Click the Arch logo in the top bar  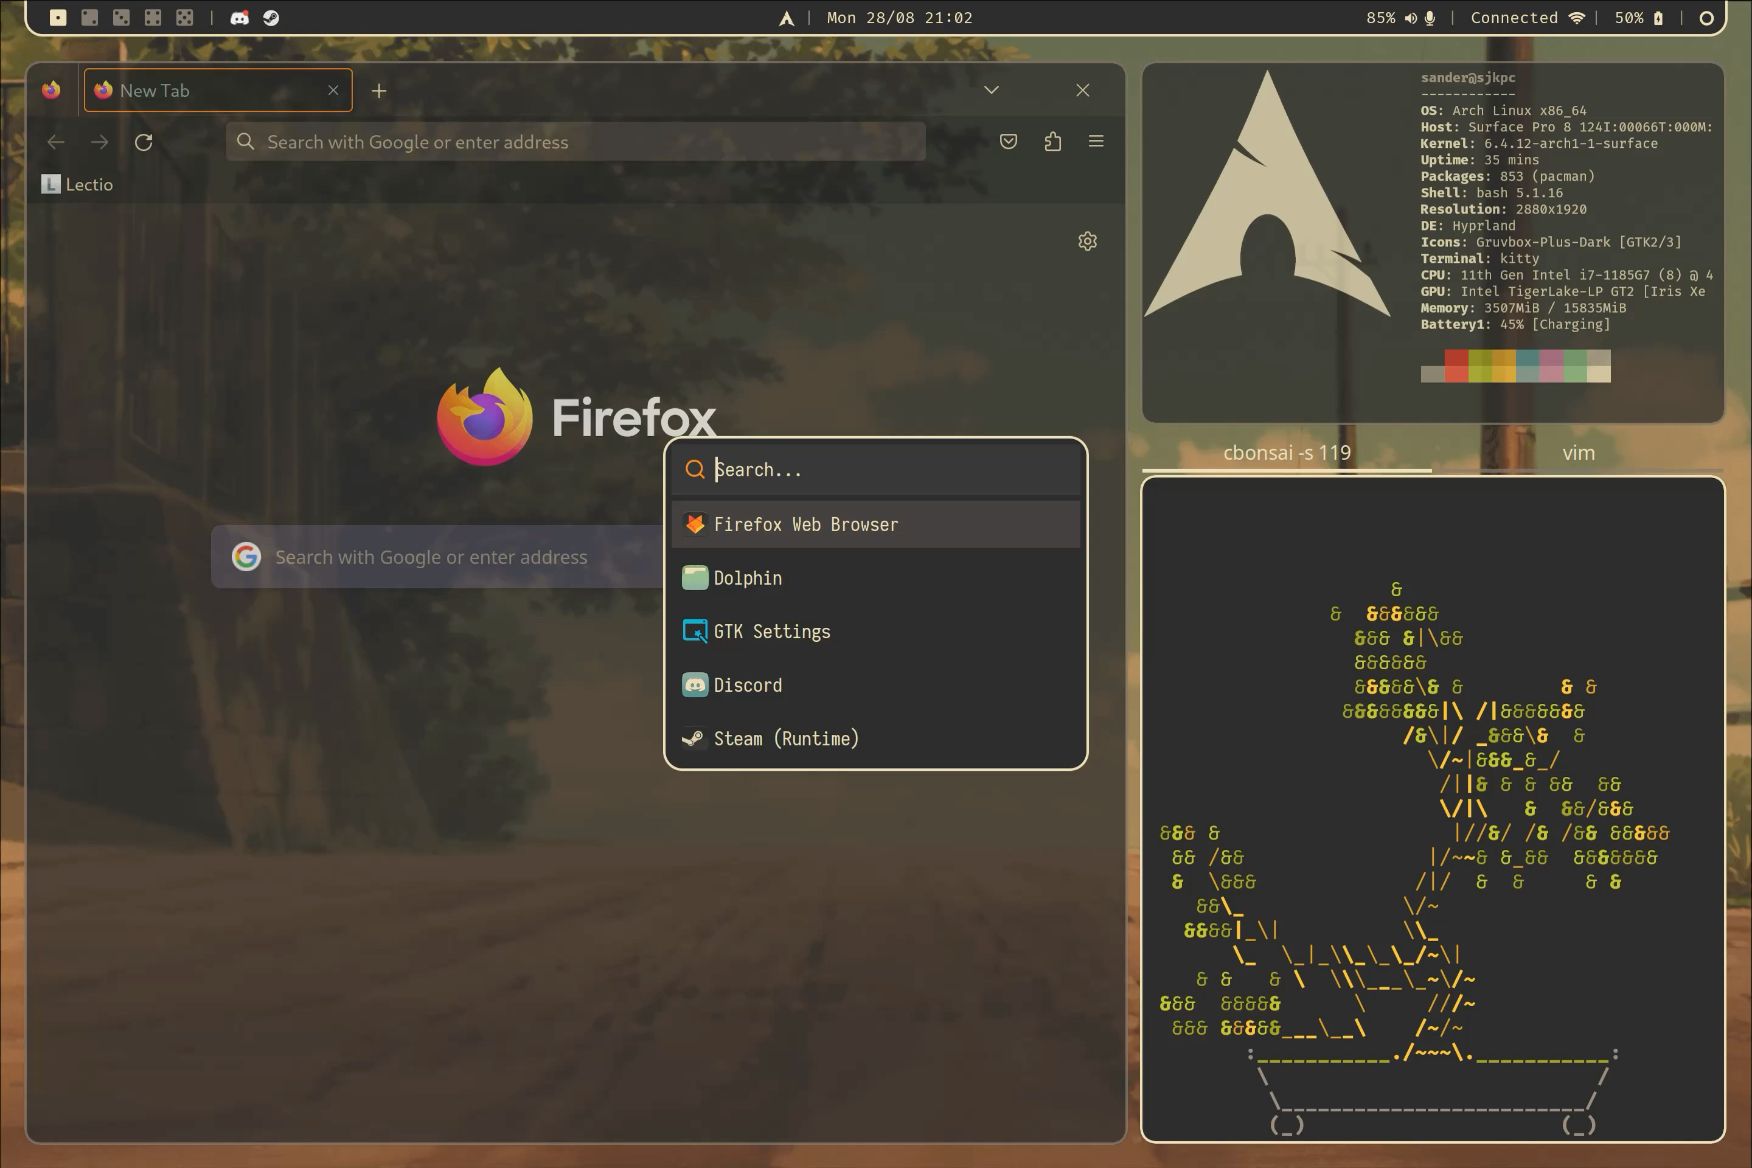click(x=787, y=18)
